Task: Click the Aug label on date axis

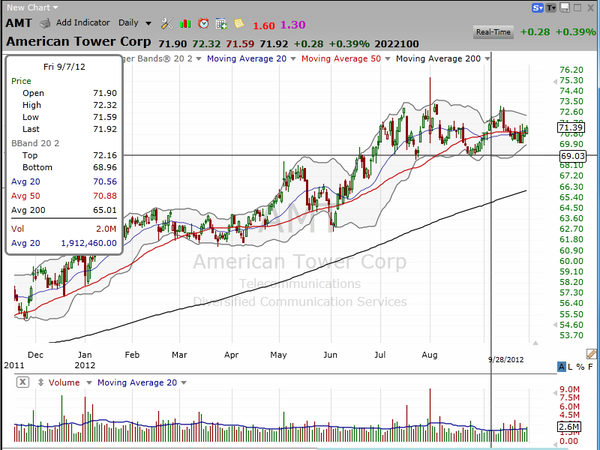Action: [x=429, y=355]
